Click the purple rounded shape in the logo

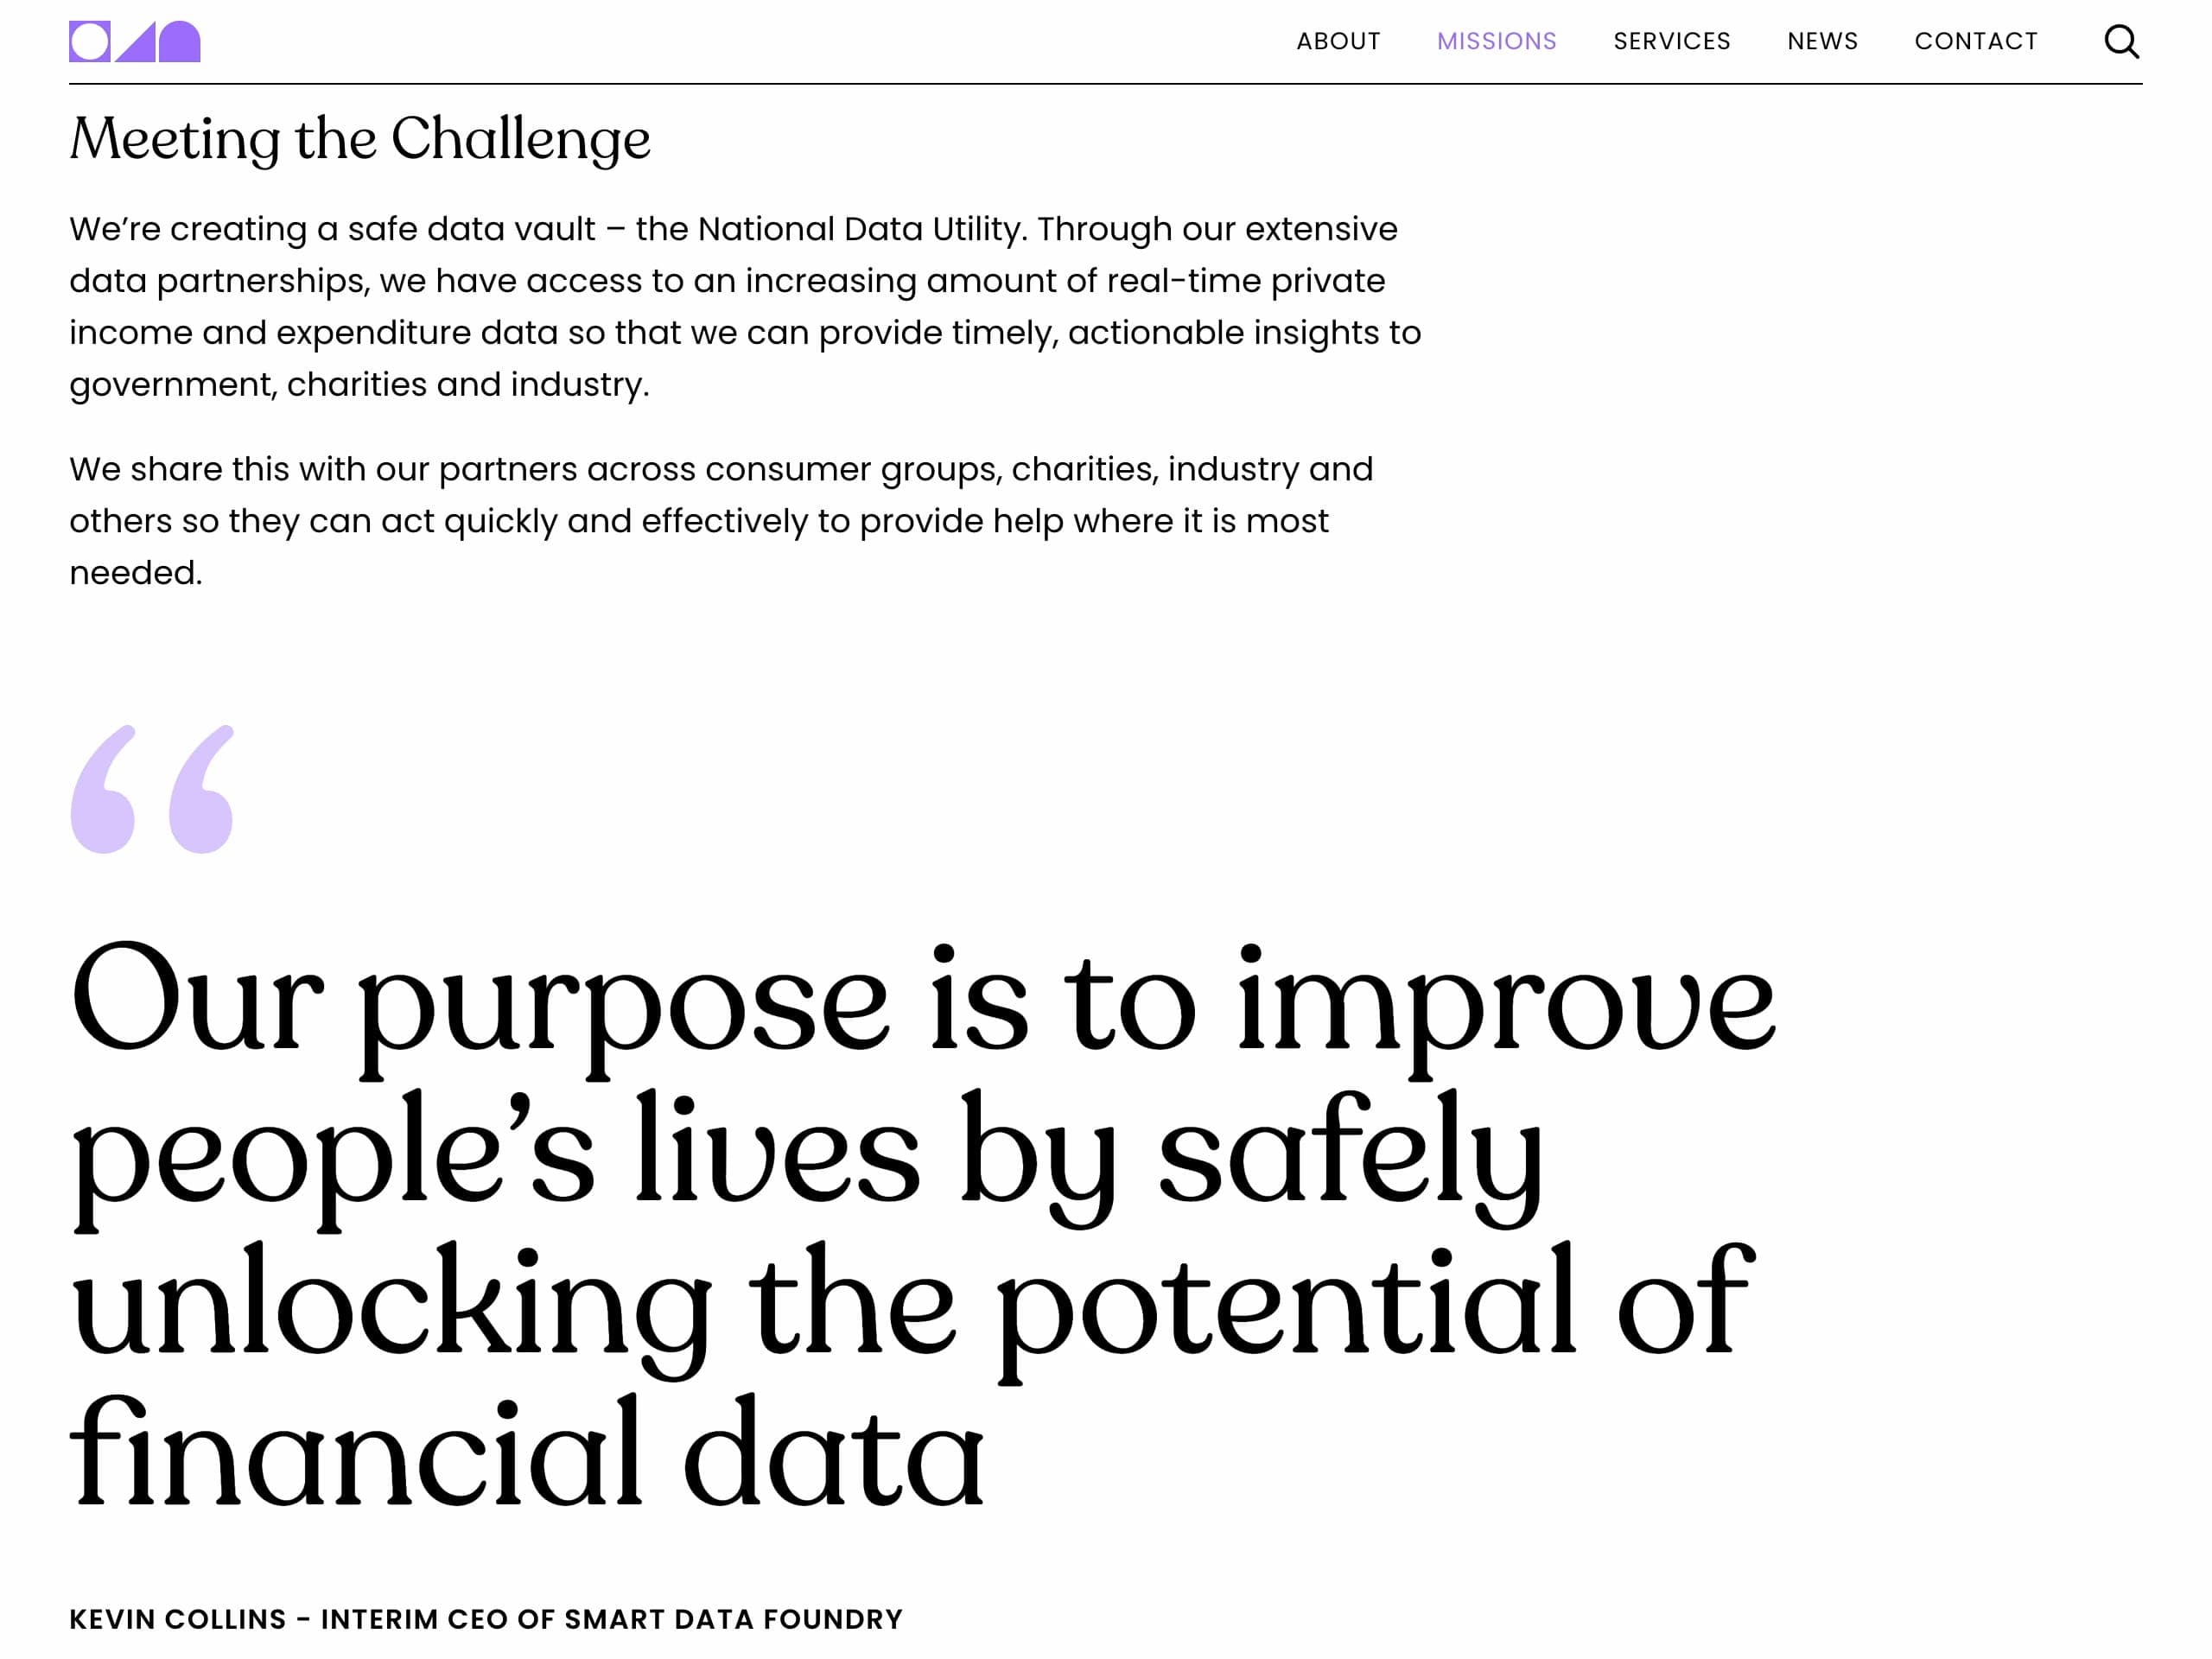(x=181, y=41)
